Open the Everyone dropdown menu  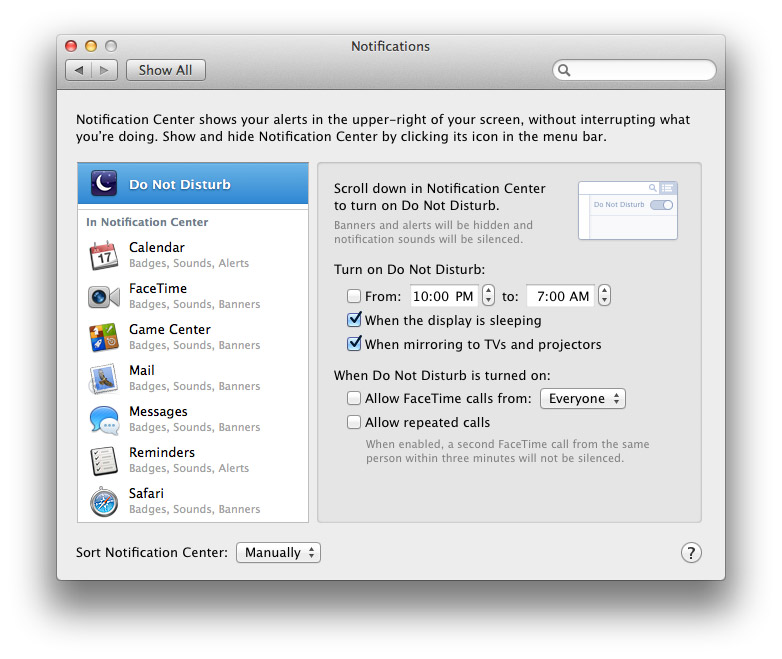pyautogui.click(x=582, y=398)
